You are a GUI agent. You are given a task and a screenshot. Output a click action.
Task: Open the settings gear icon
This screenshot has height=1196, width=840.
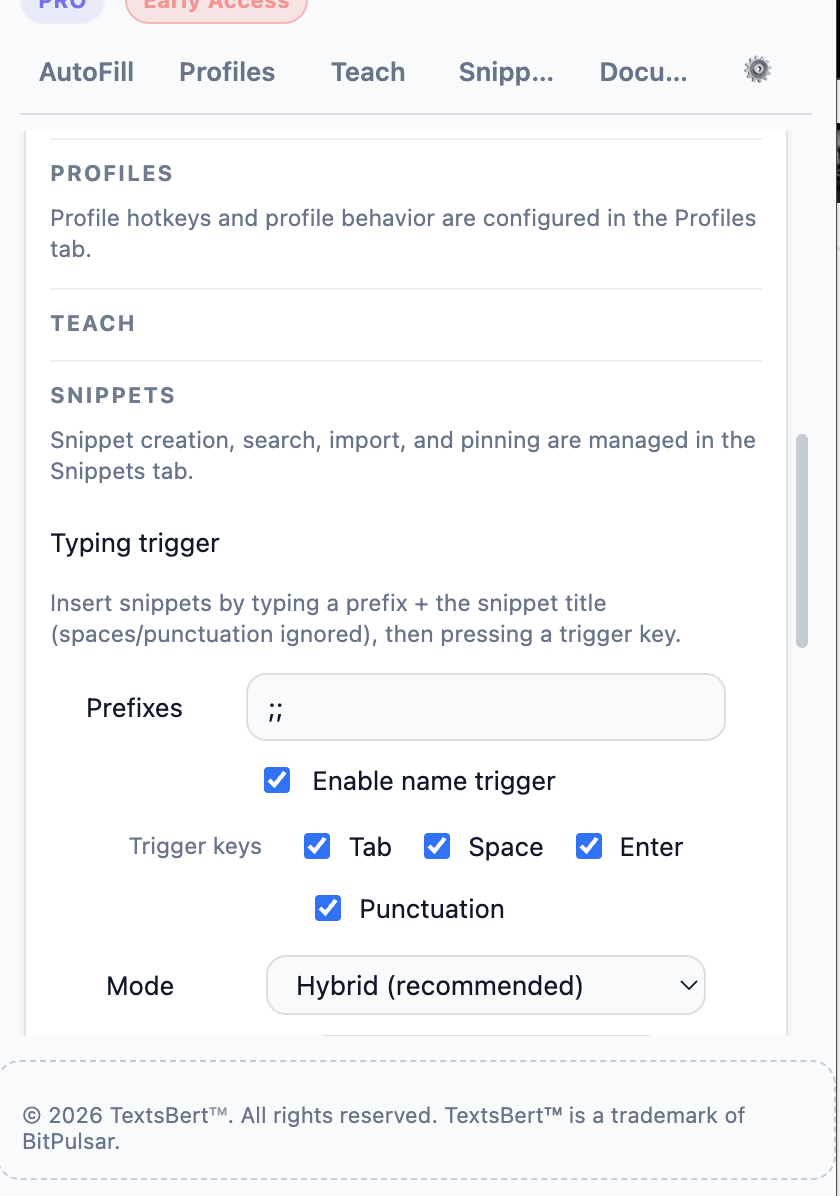(757, 69)
